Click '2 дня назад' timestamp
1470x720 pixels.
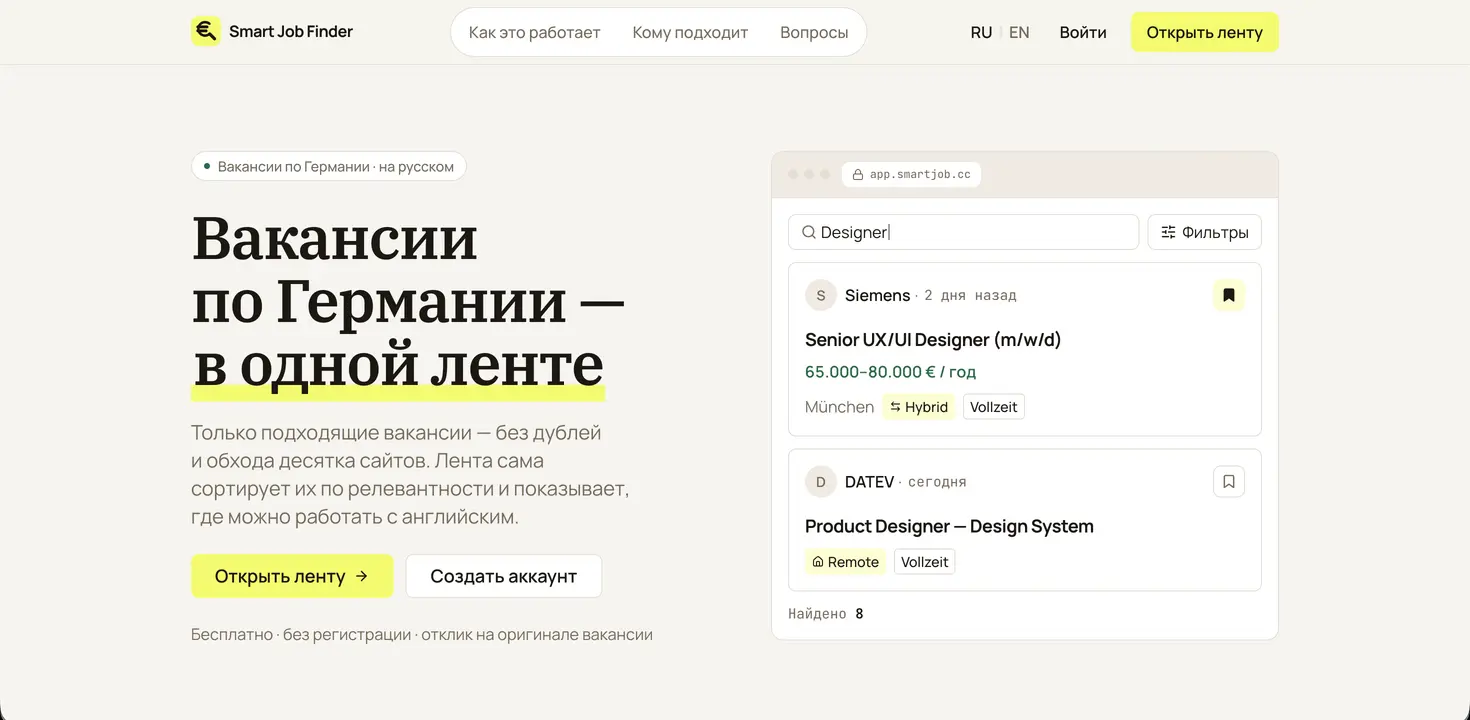pyautogui.click(x=970, y=295)
